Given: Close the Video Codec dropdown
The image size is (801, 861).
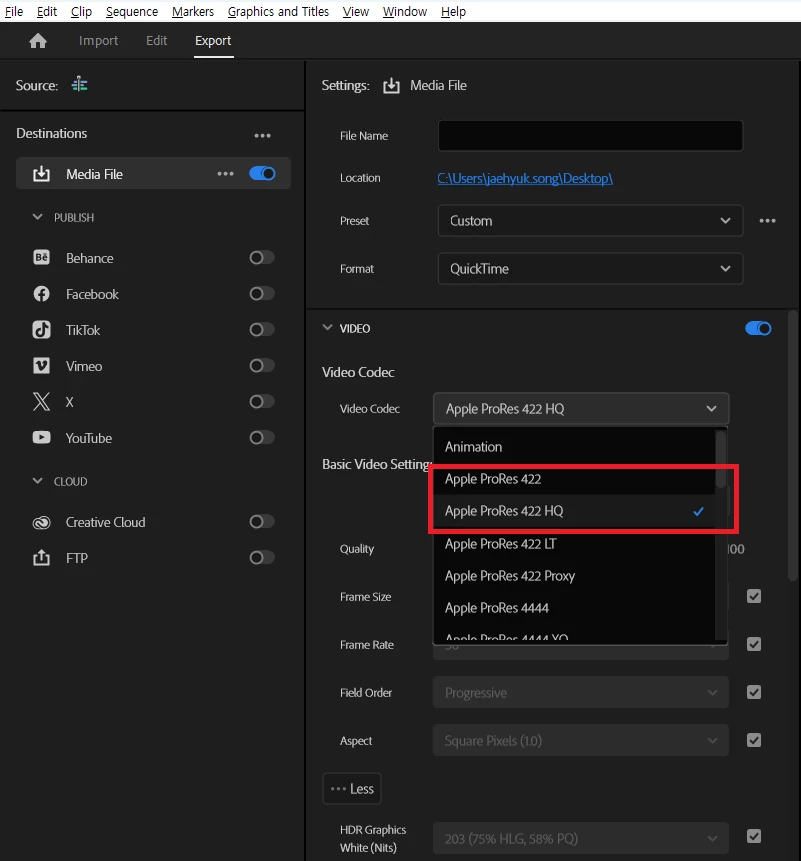Looking at the screenshot, I should pos(581,409).
